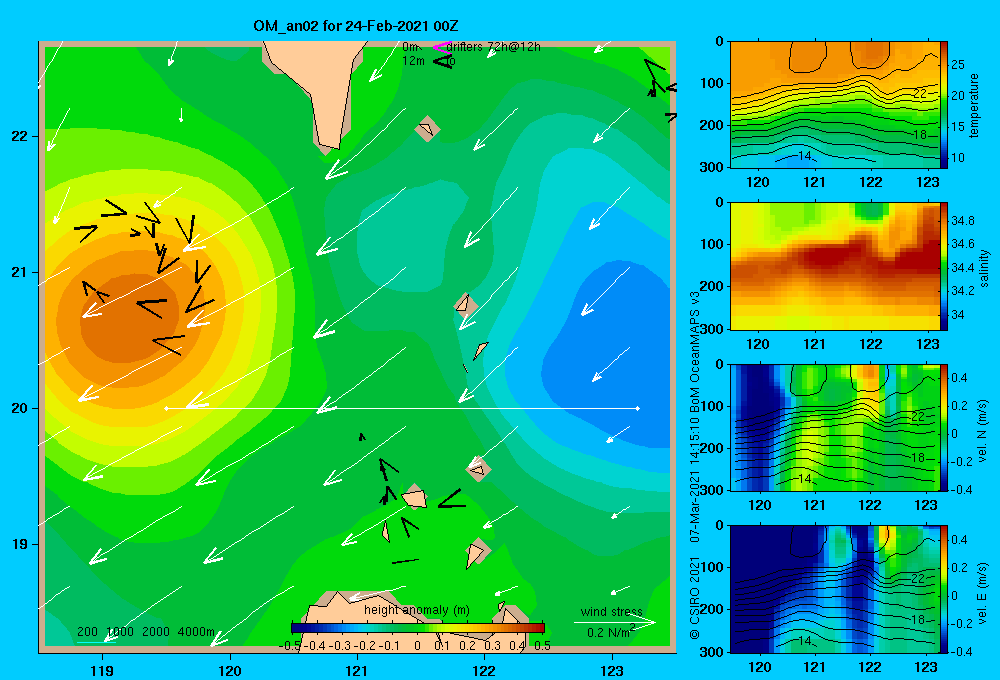This screenshot has width=1000, height=680.
Task: Click the east endpoint of the white transect line
Action: 638,408
